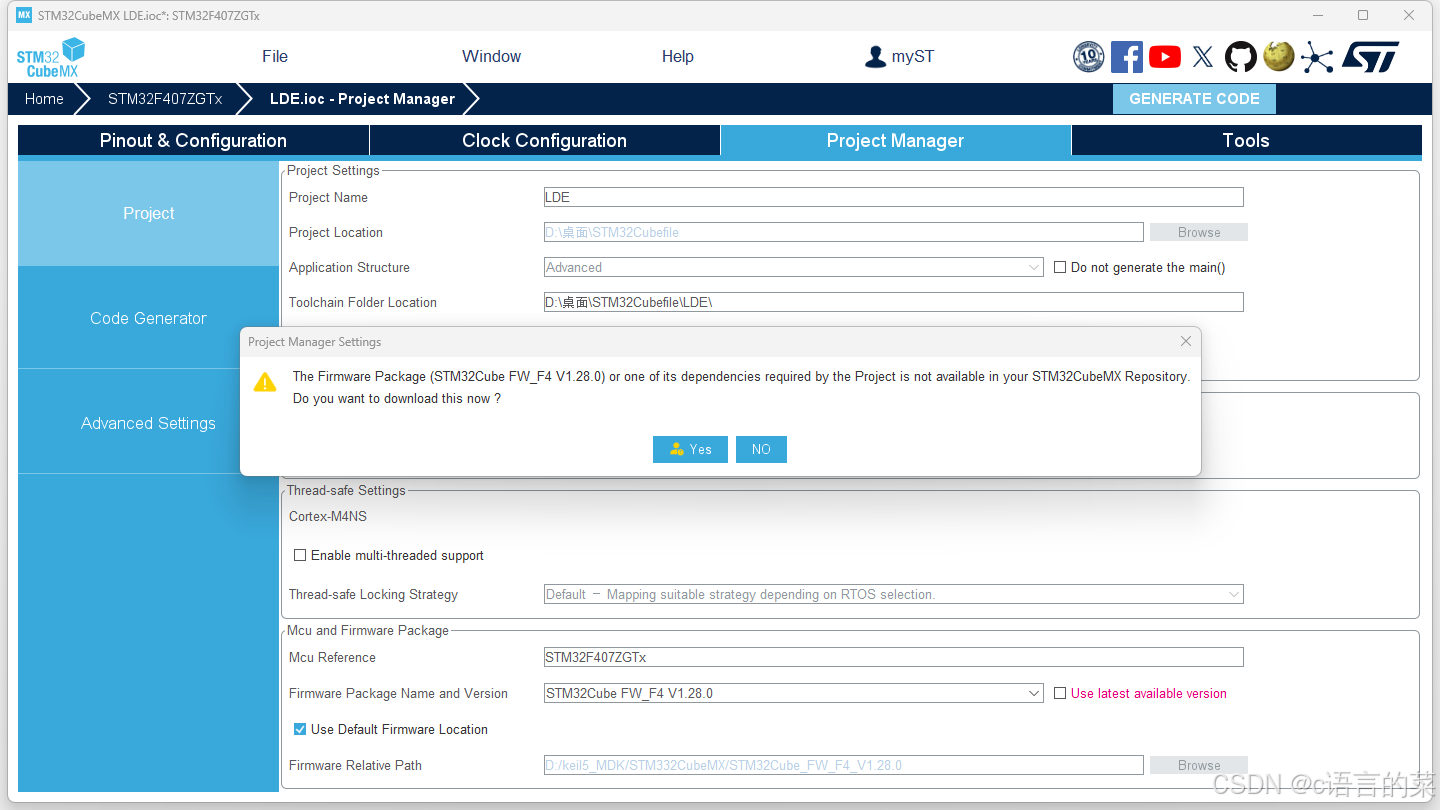Click the ST logo icon
Screen dimensions: 1440x810
coord(1370,57)
